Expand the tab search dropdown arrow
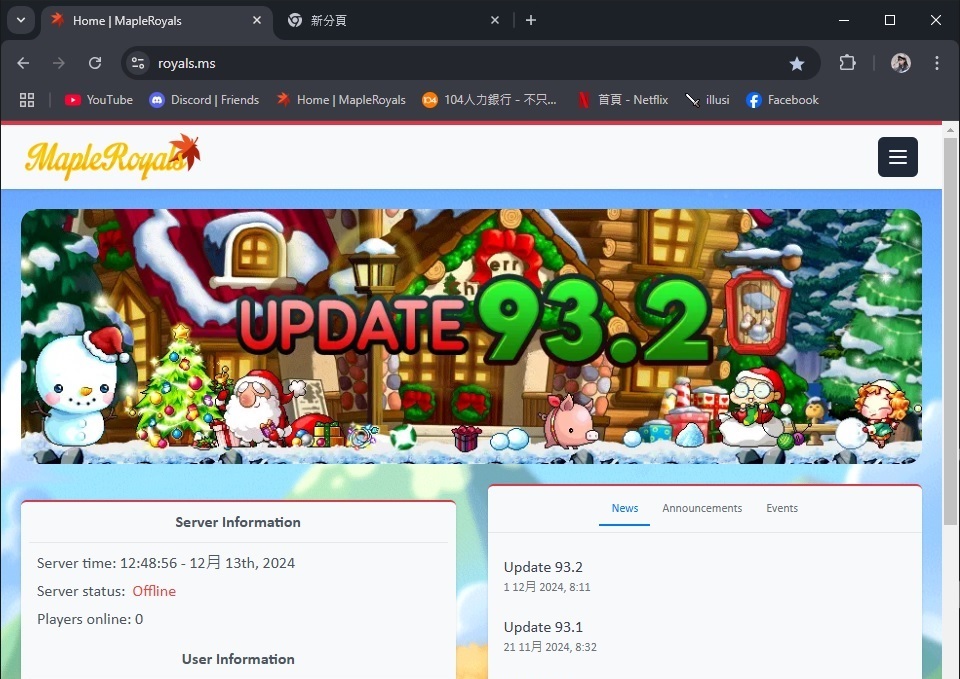 coord(20,20)
